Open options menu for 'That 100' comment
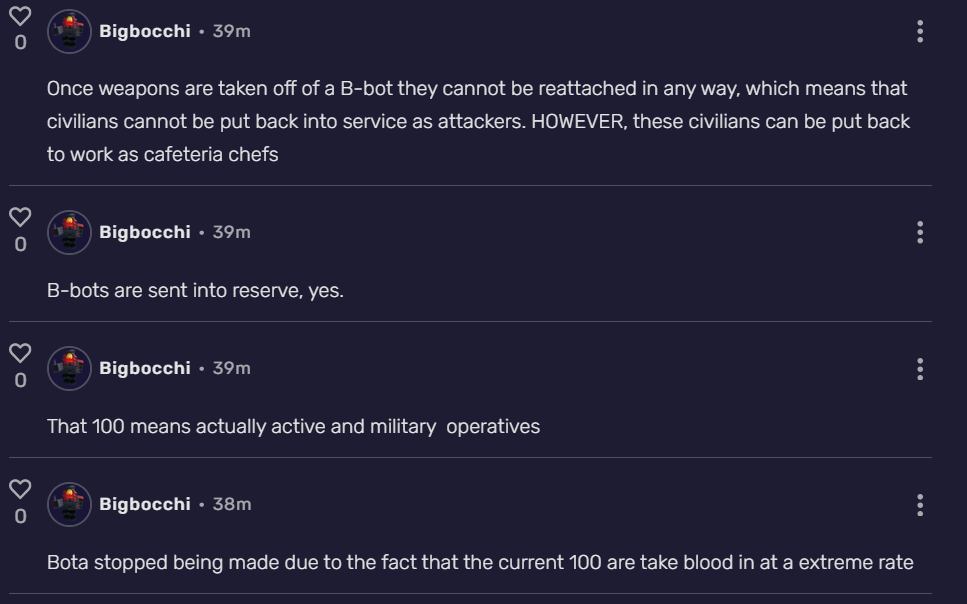 point(920,369)
